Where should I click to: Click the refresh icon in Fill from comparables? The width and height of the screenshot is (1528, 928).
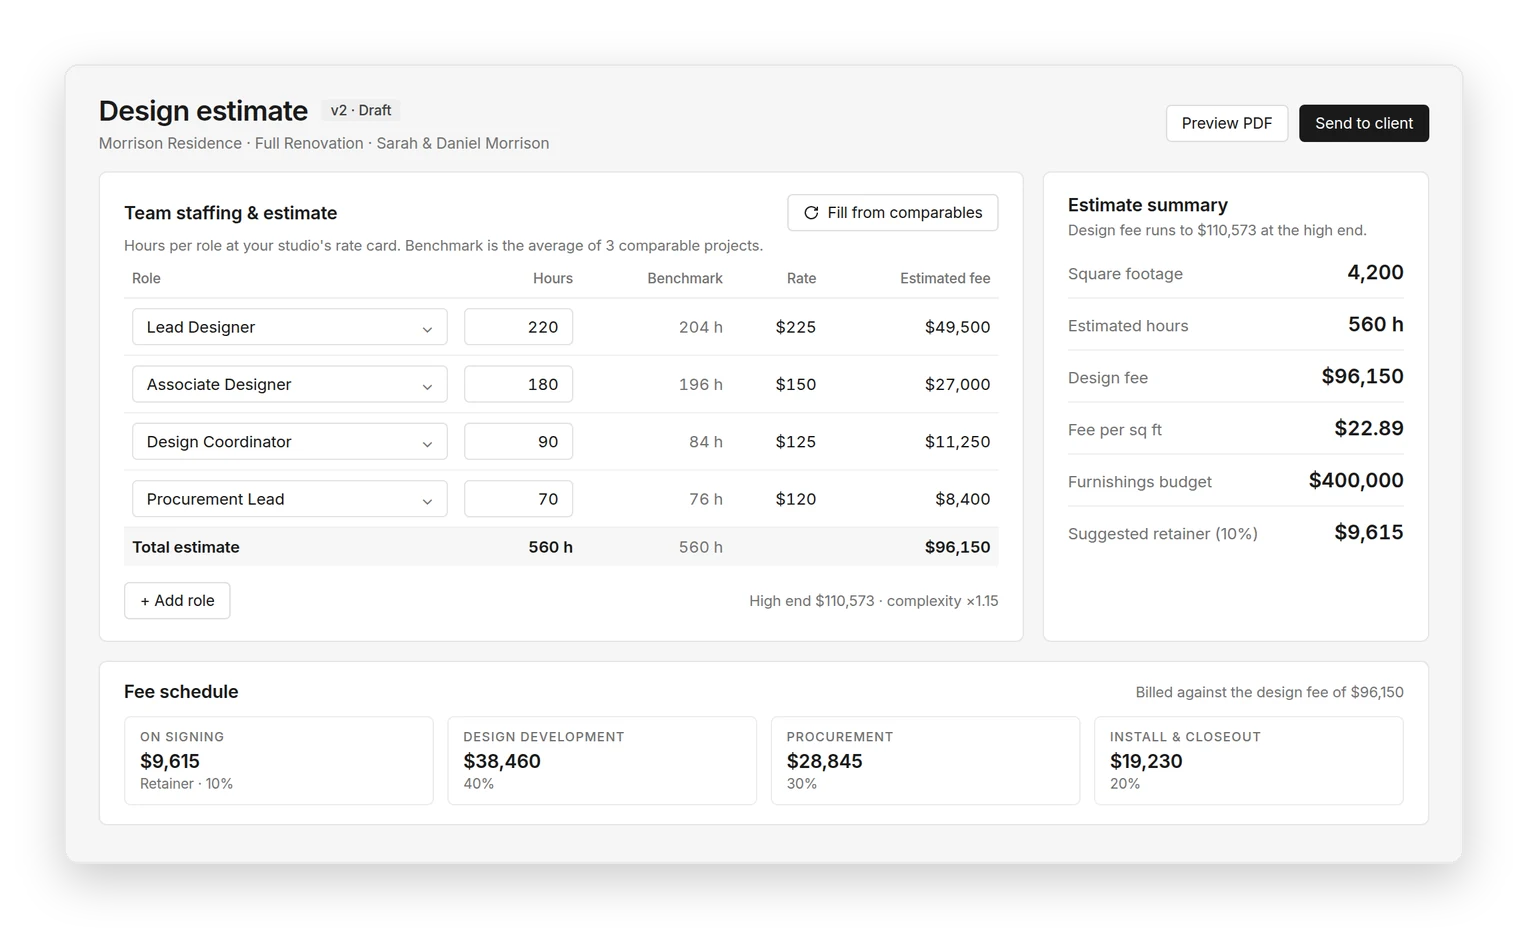tap(811, 213)
